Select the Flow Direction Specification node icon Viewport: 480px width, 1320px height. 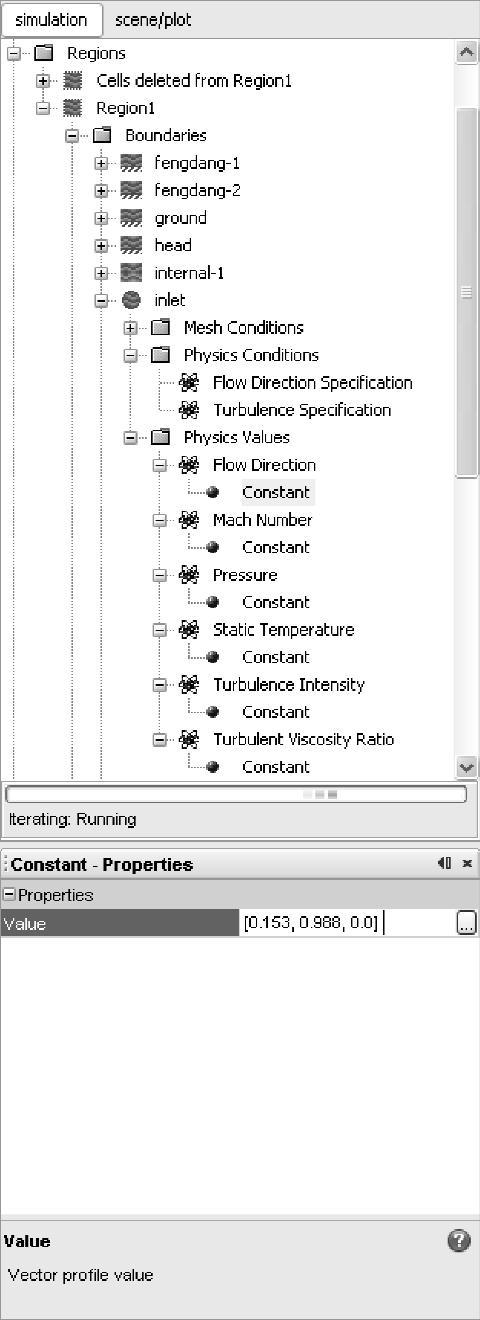[189, 382]
